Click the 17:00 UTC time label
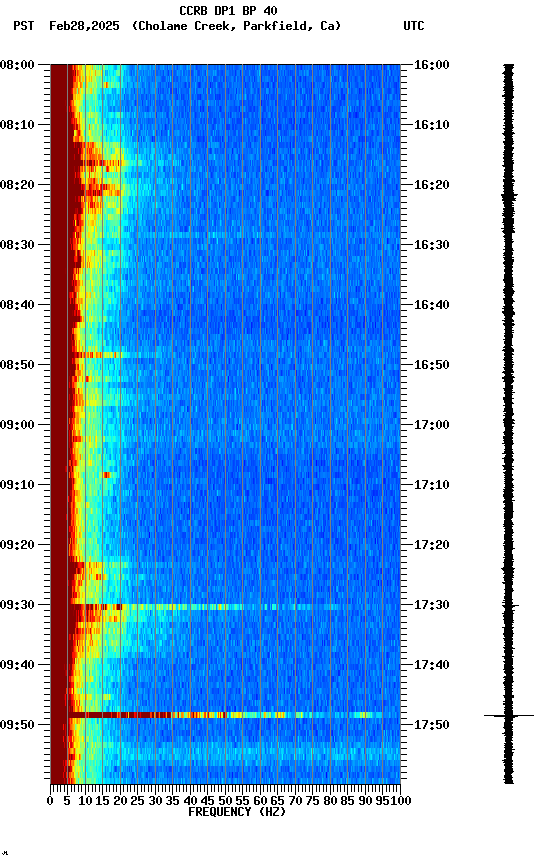 point(431,425)
